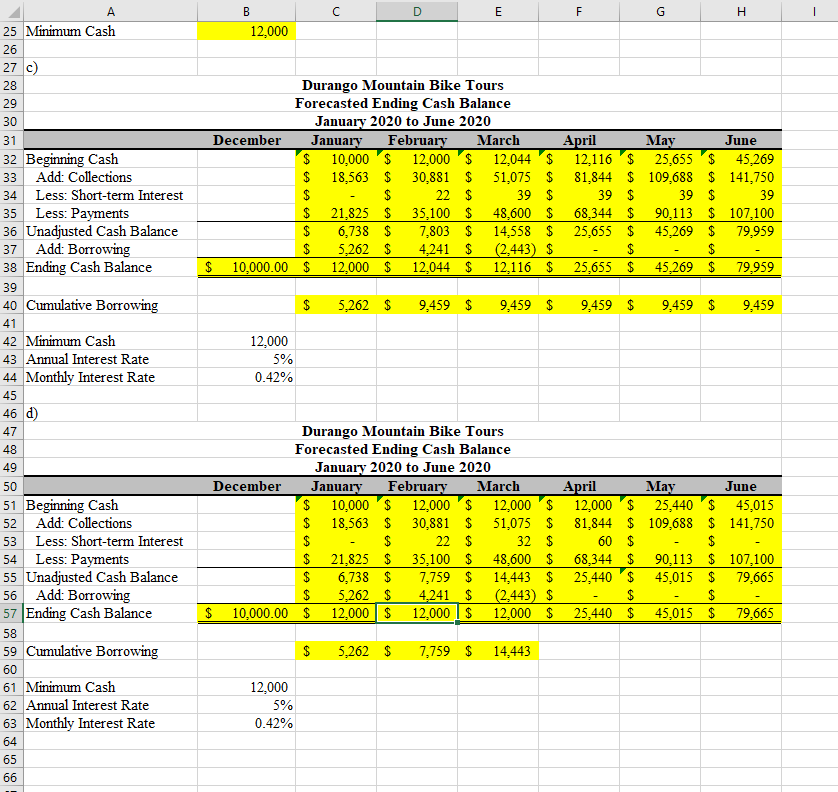Click Monthly Interest Rate 0.42% in row 44
Screen dimensions: 838x792
pos(246,377)
